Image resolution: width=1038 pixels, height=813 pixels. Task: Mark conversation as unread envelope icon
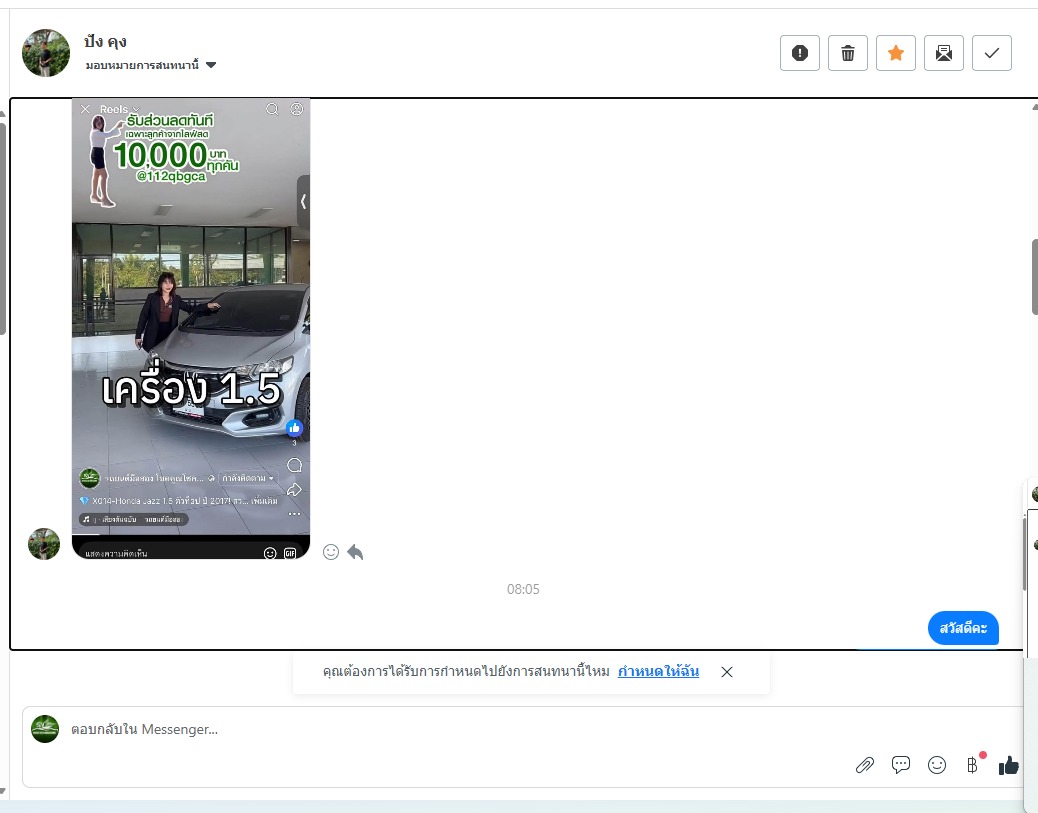tap(944, 53)
